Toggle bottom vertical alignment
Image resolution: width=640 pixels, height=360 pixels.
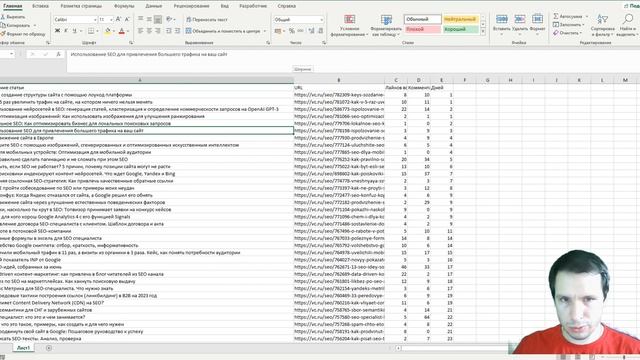pos(158,19)
